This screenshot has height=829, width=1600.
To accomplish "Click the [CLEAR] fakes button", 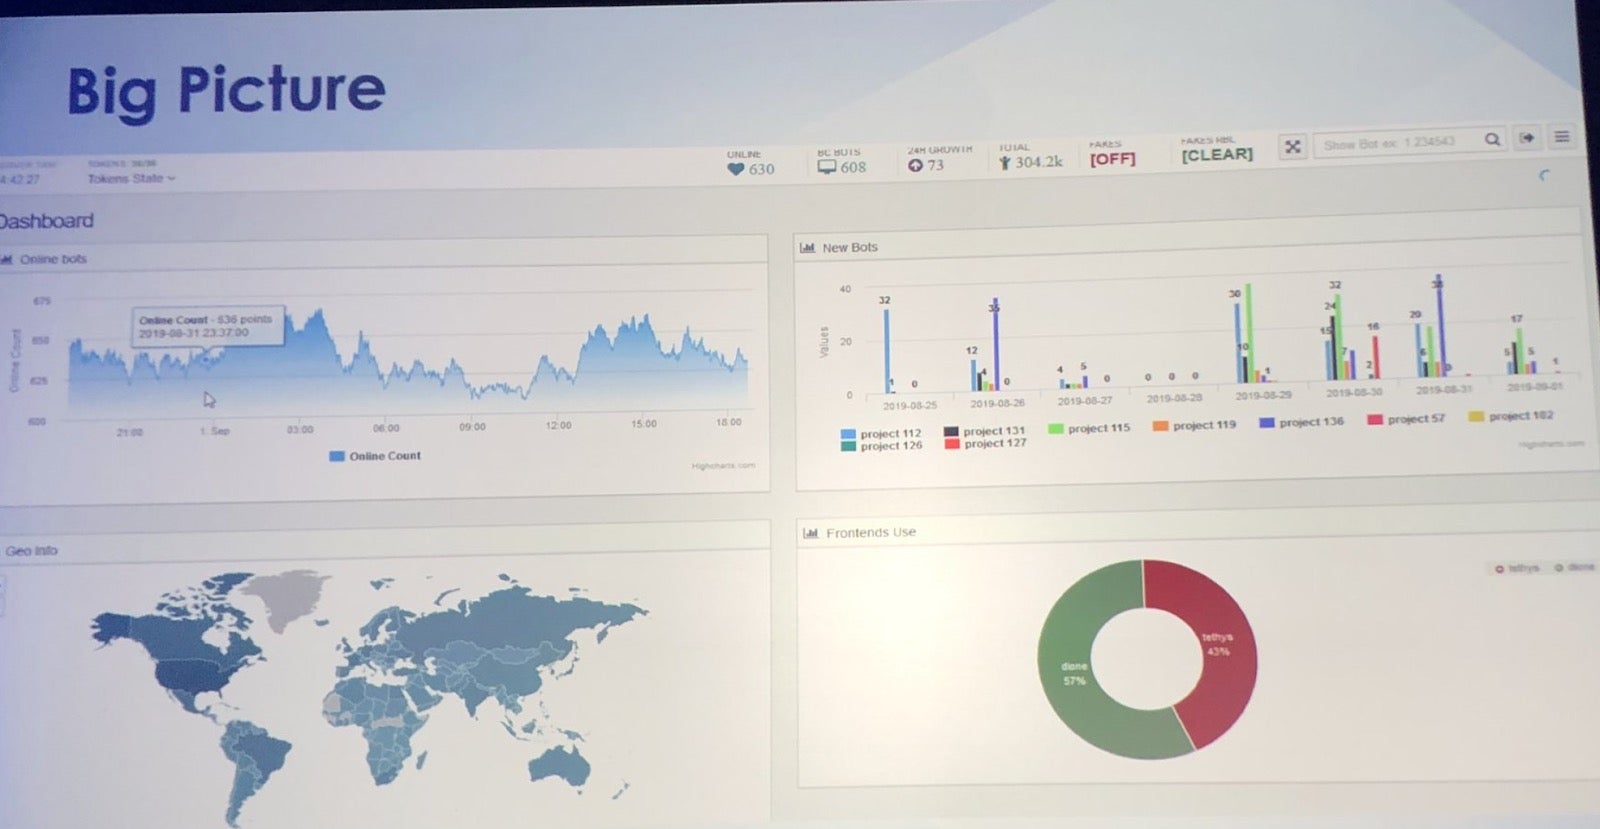I will tap(1216, 155).
